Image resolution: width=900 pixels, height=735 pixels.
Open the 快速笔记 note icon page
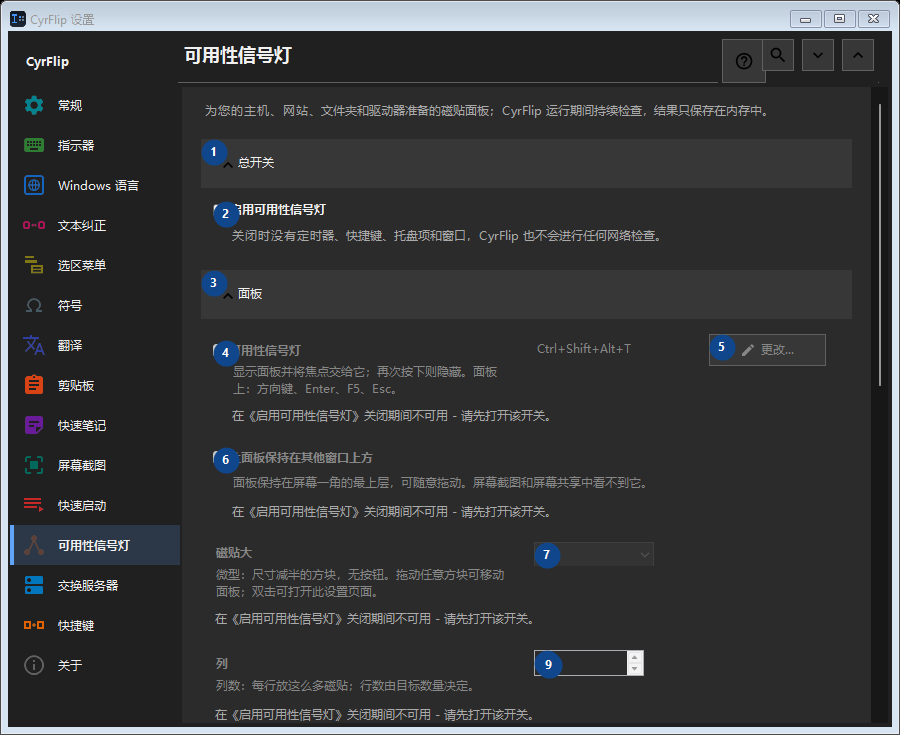point(34,425)
